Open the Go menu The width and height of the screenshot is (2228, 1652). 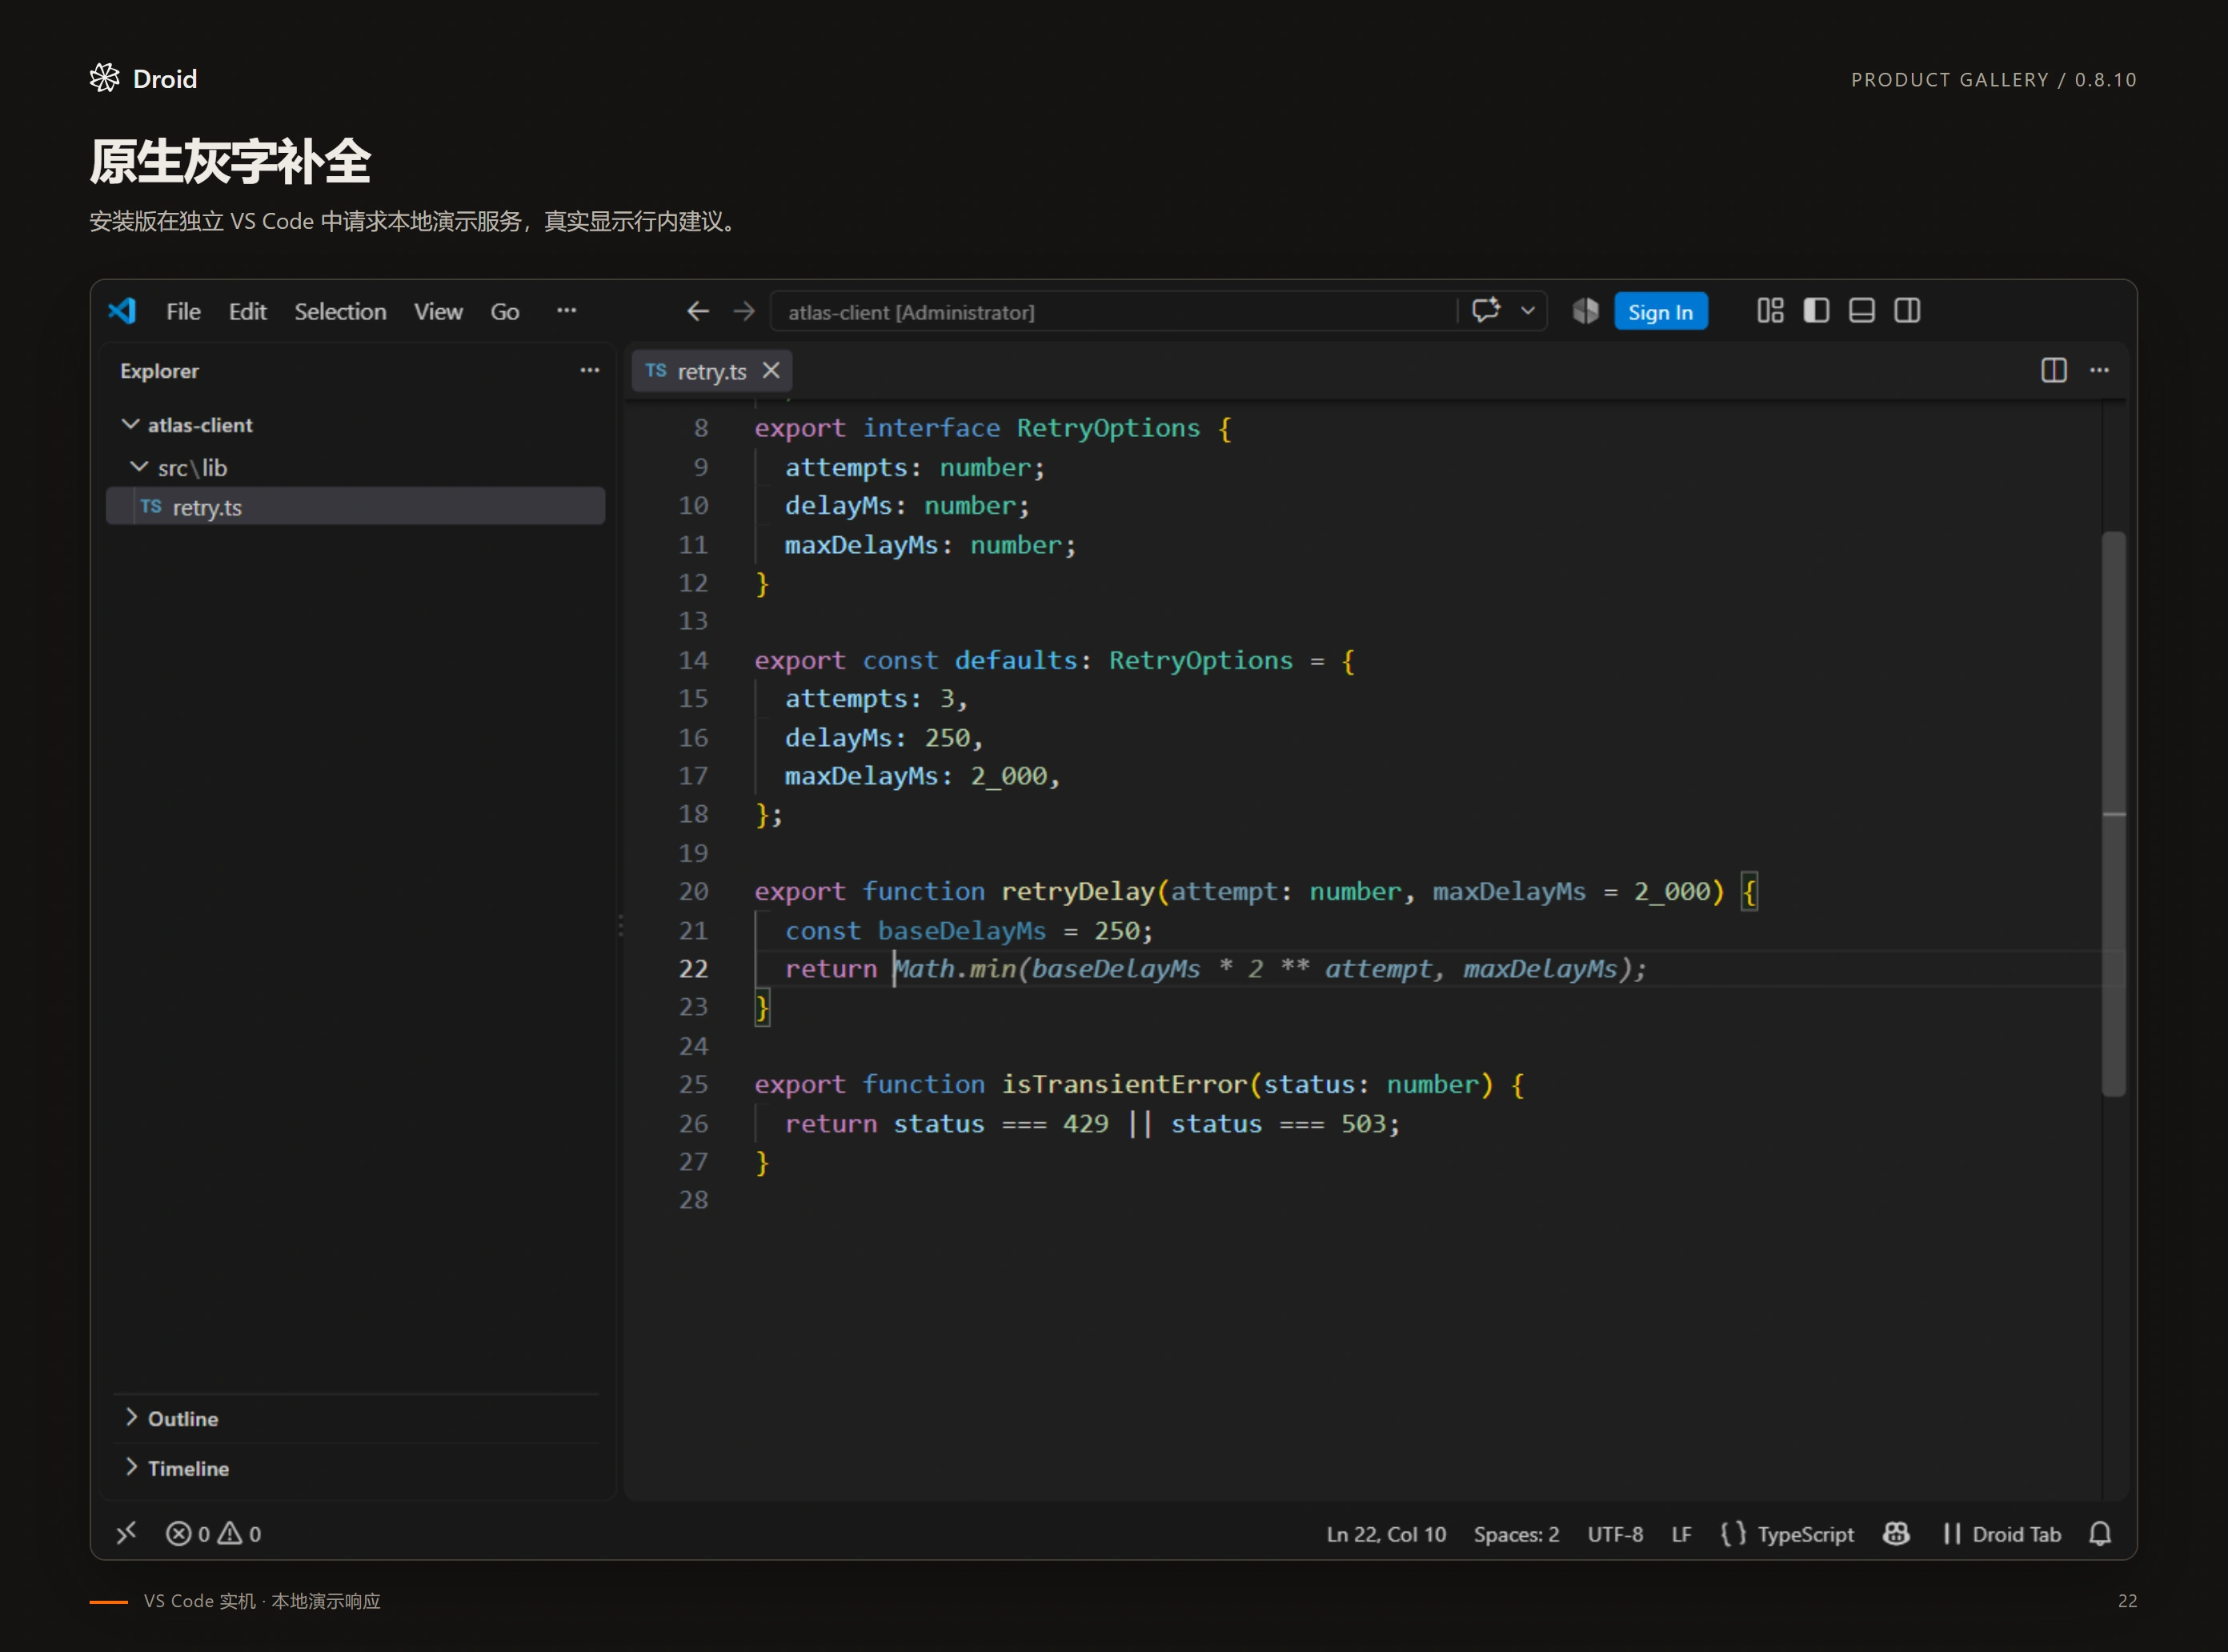pos(505,312)
